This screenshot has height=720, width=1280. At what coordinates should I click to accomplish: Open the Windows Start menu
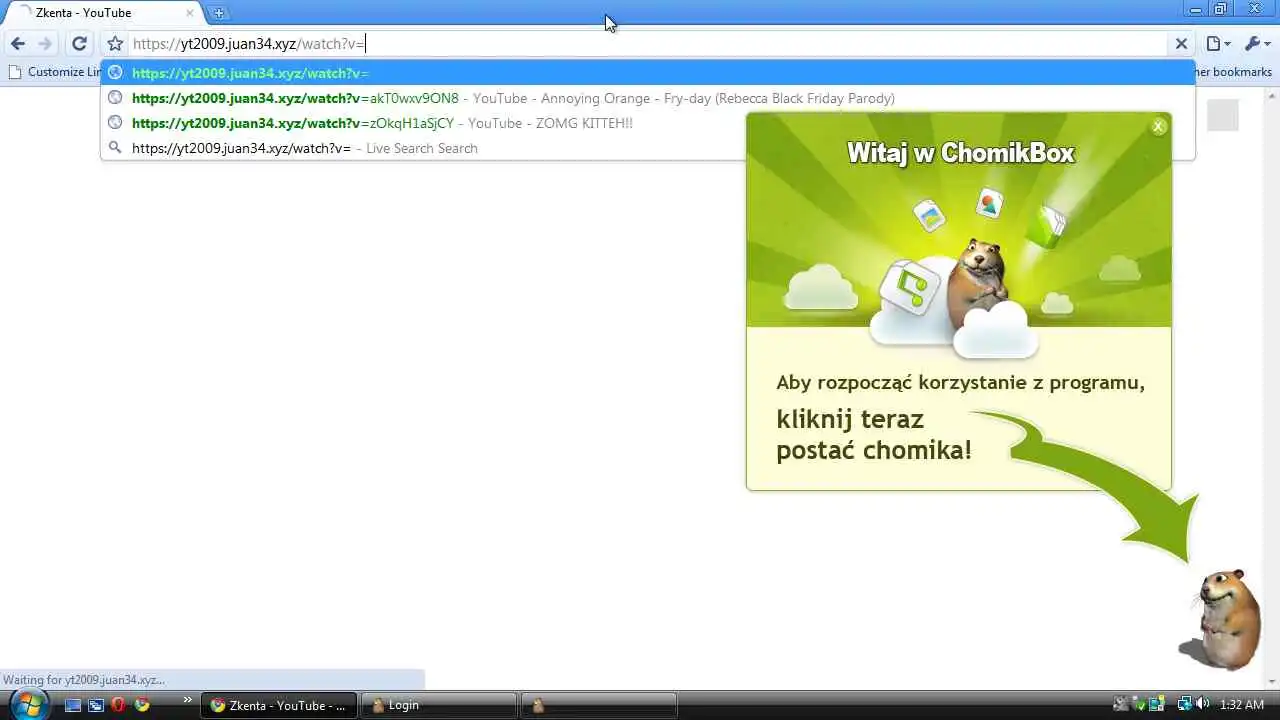(27, 703)
